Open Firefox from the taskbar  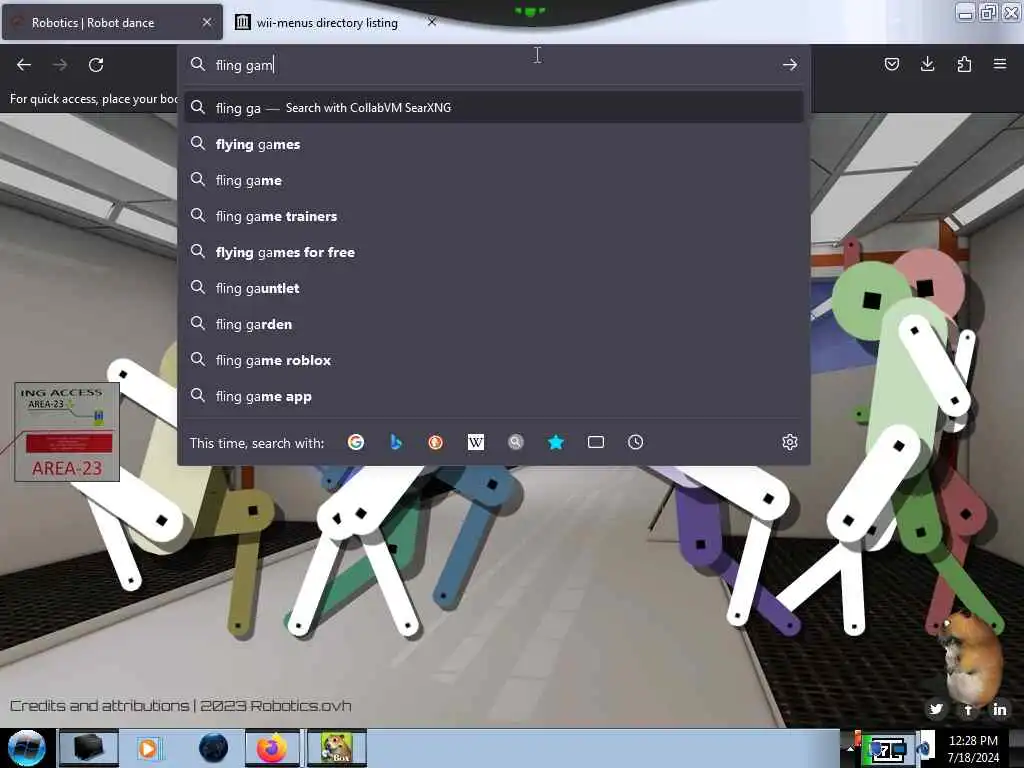click(x=272, y=748)
